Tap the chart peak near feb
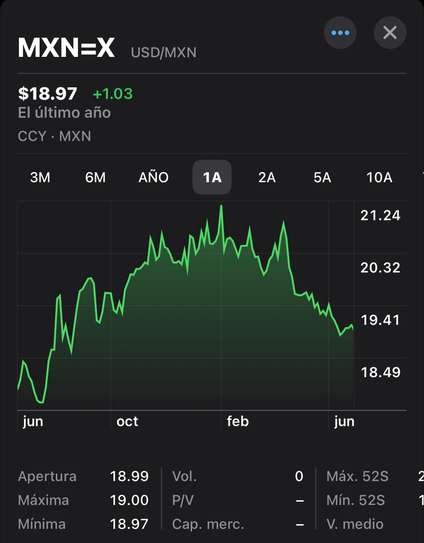This screenshot has width=424, height=543. tap(221, 206)
